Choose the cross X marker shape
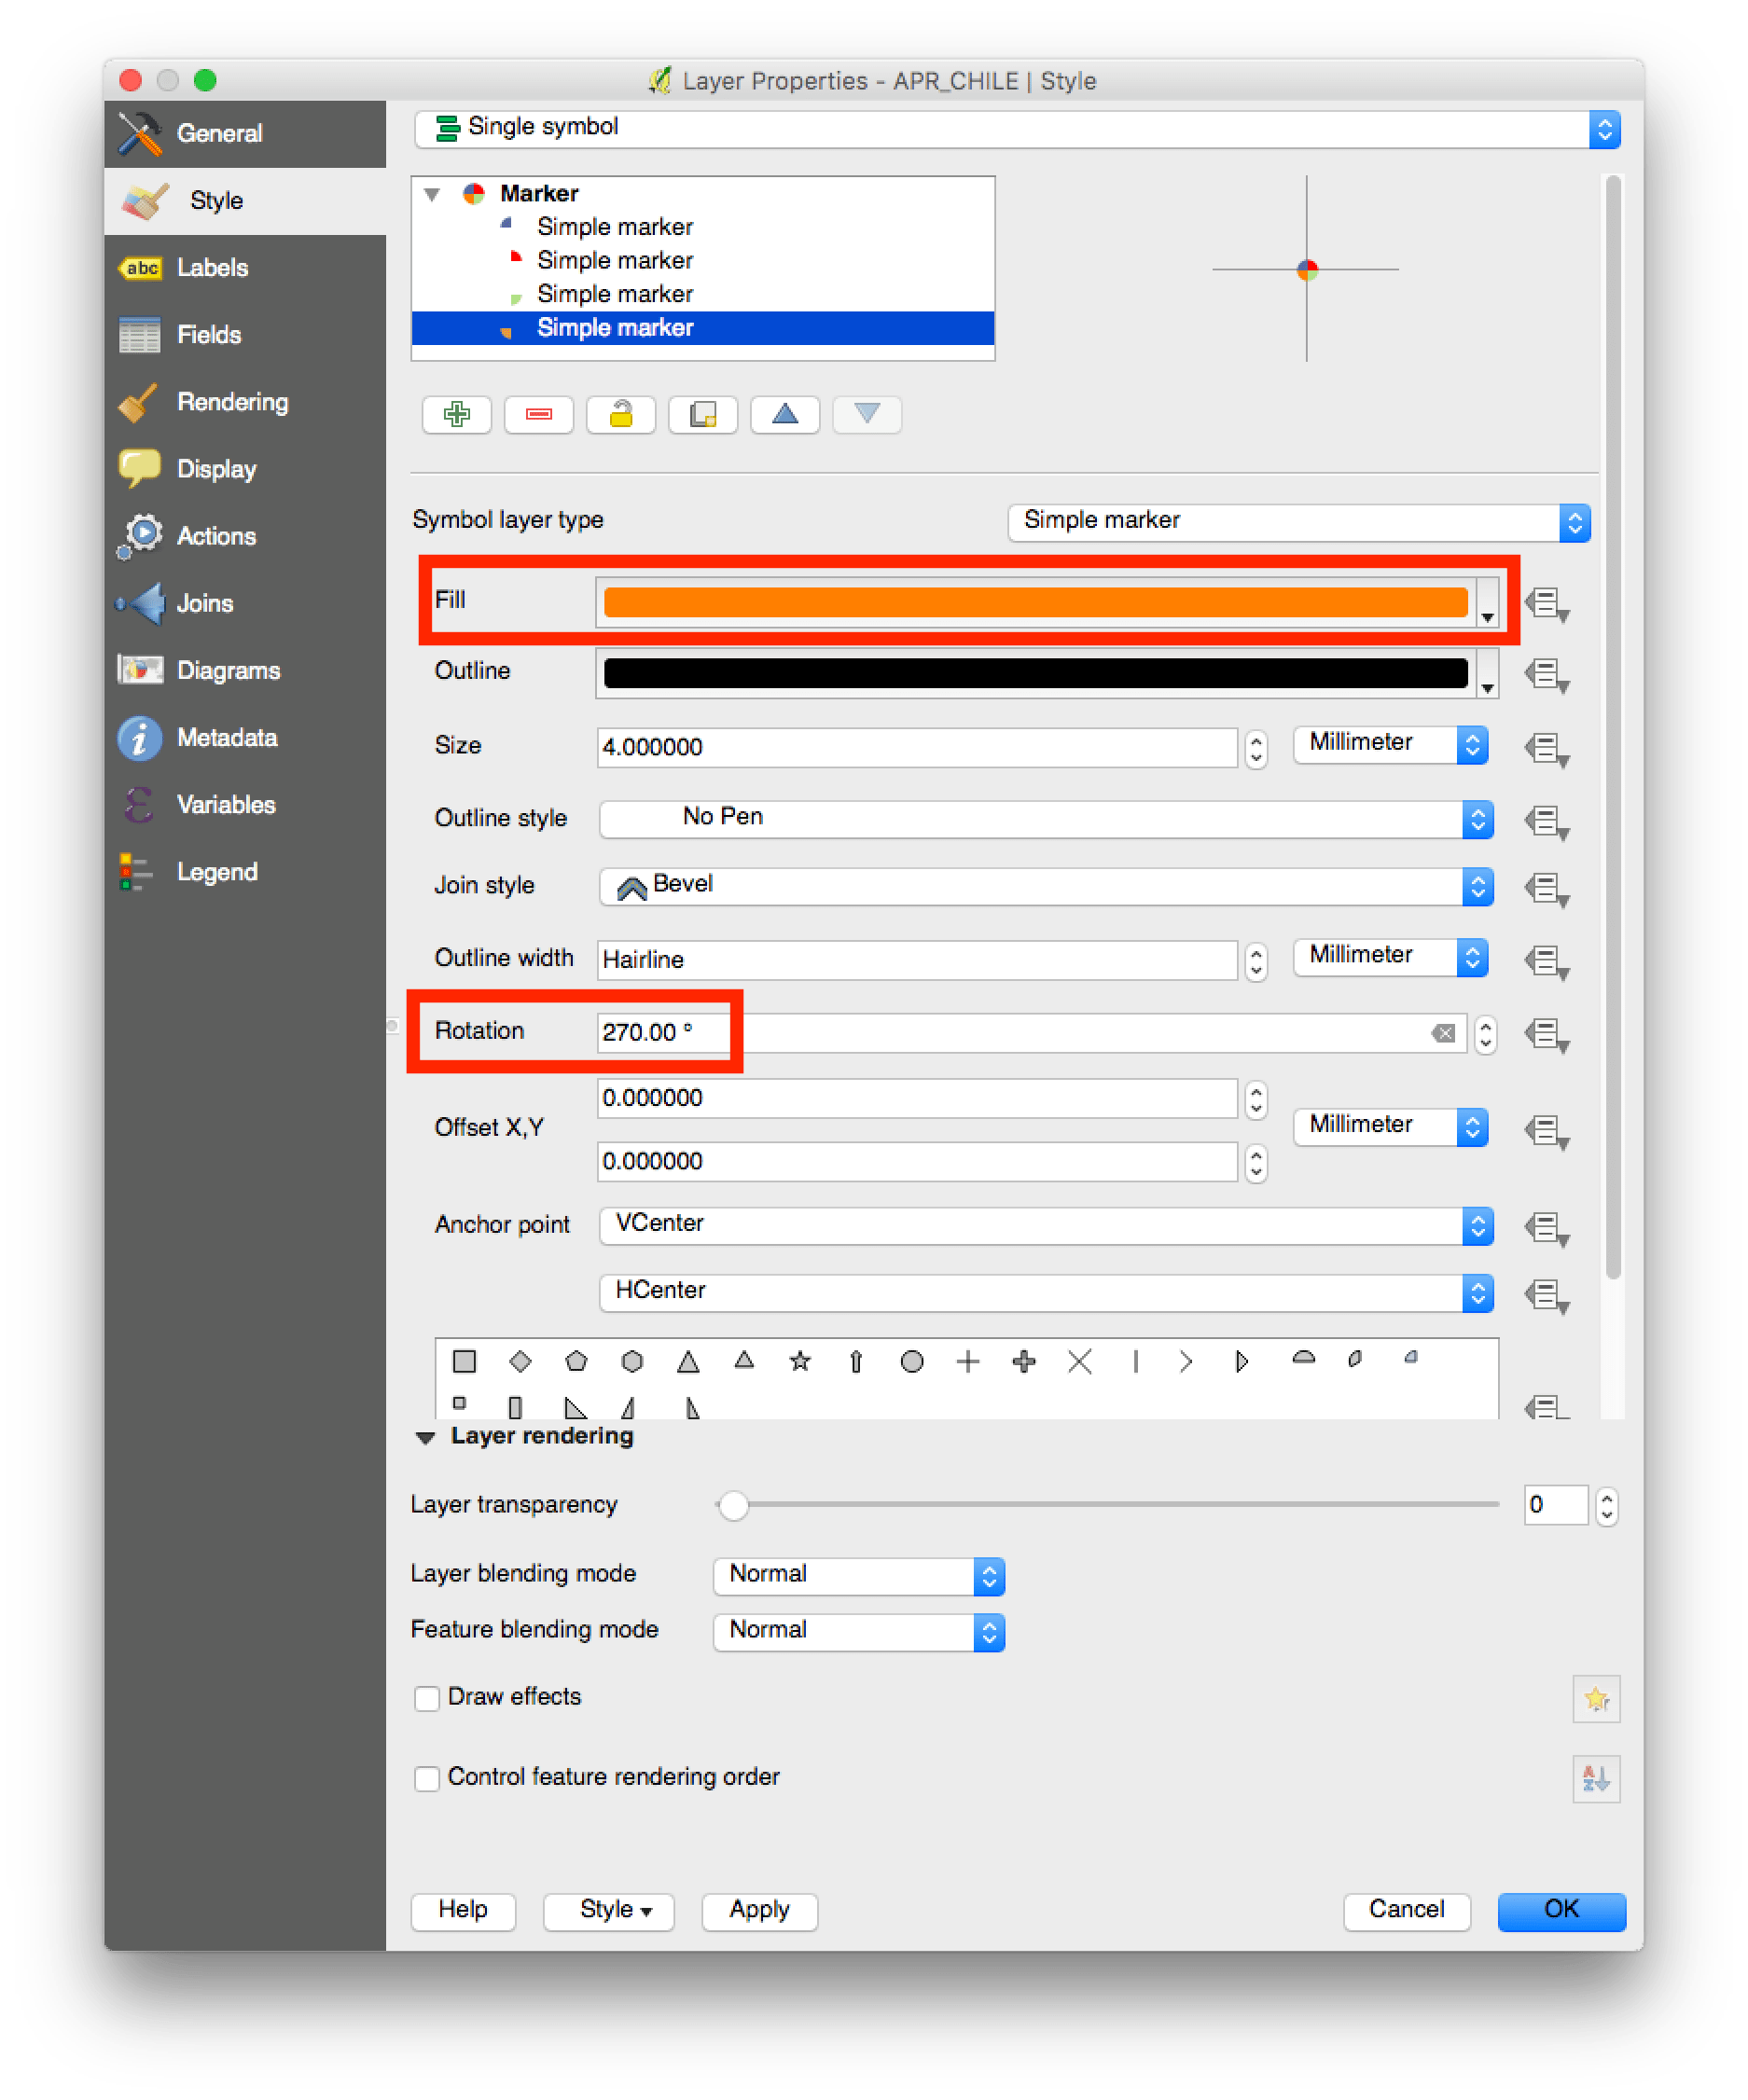 point(1080,1361)
